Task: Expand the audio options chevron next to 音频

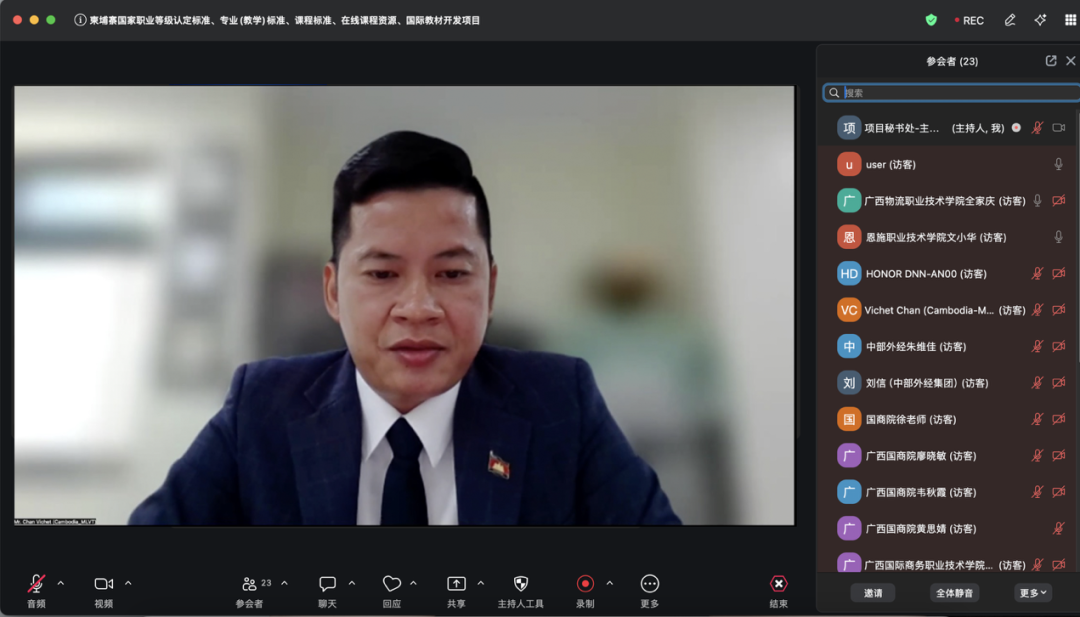Action: point(61,583)
